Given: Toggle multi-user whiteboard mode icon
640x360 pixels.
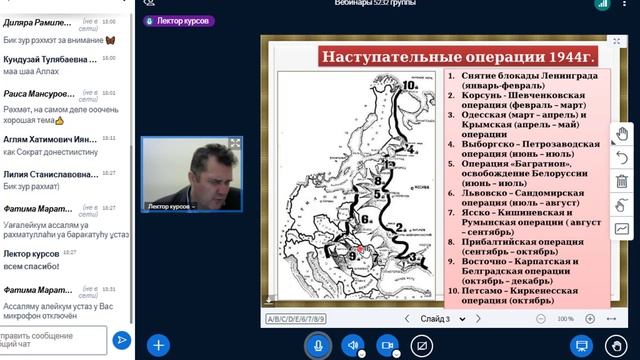Looking at the screenshot, I should pos(622,205).
